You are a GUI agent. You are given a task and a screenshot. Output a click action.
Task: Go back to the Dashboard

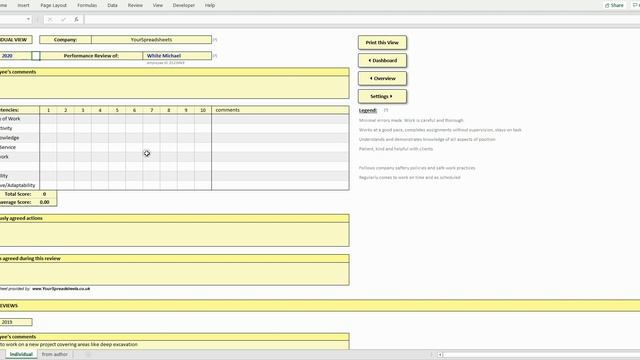tap(382, 60)
